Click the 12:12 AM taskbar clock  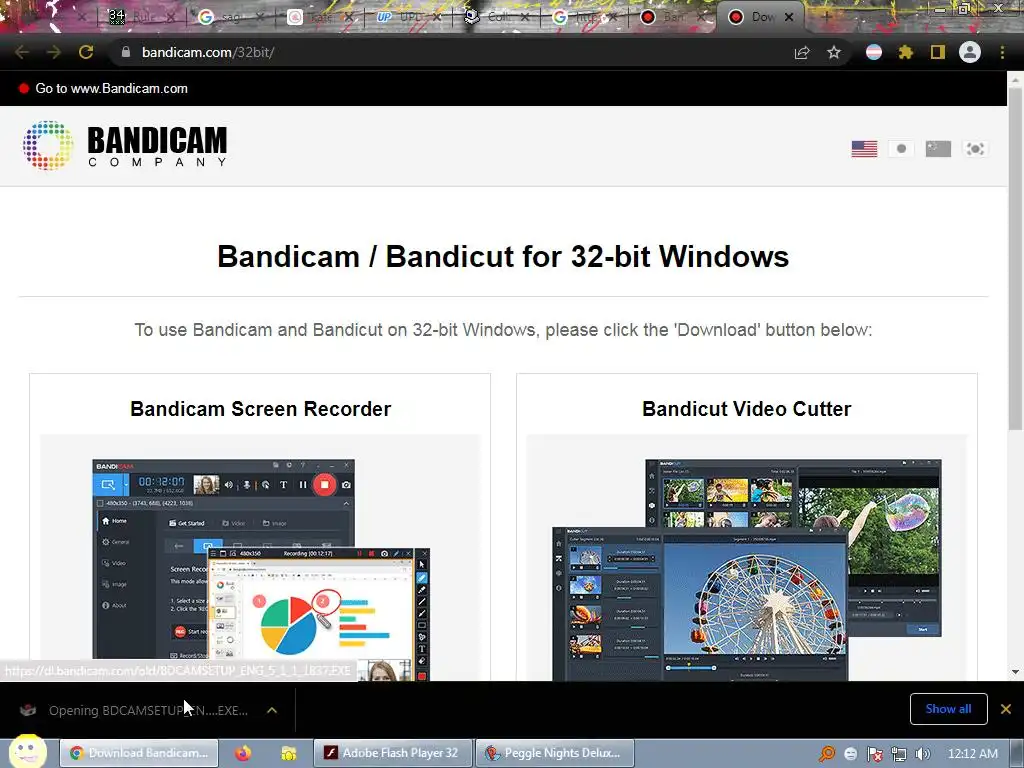(972, 754)
